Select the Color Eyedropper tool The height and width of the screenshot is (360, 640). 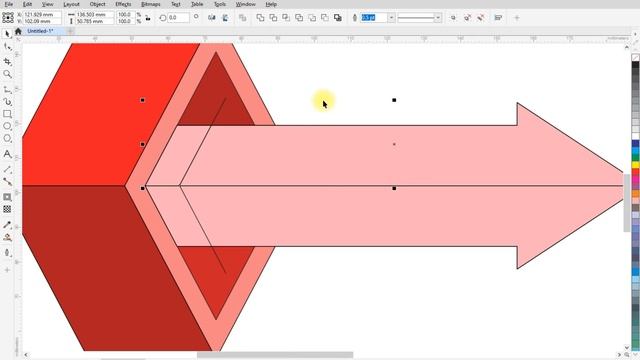click(x=7, y=224)
